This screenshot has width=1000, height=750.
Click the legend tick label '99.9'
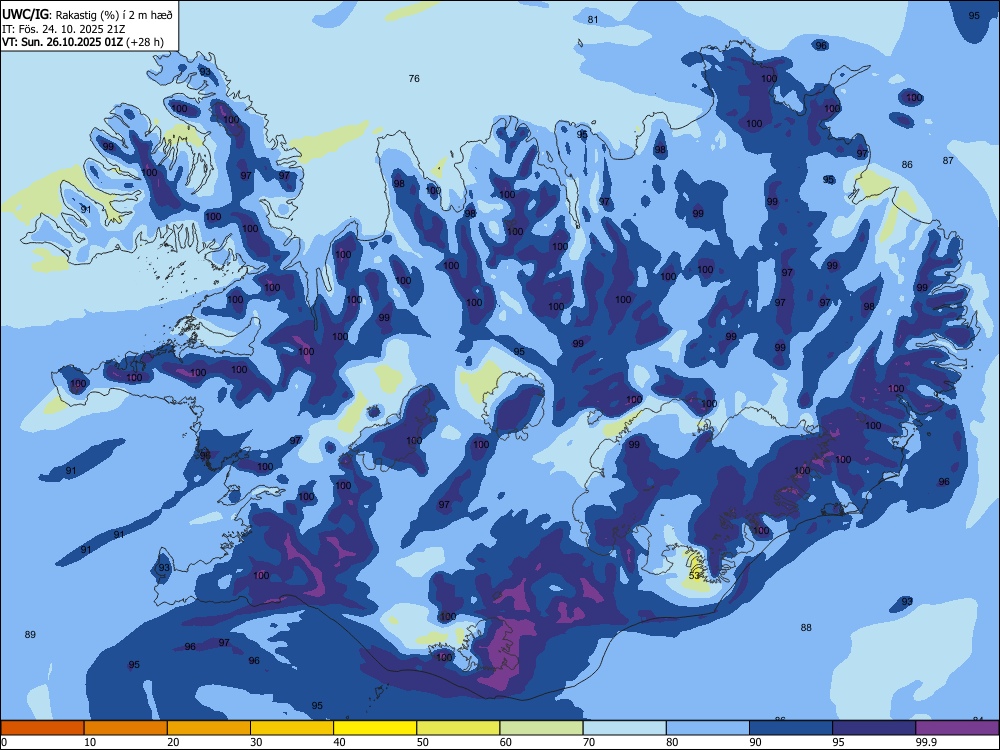pos(926,742)
